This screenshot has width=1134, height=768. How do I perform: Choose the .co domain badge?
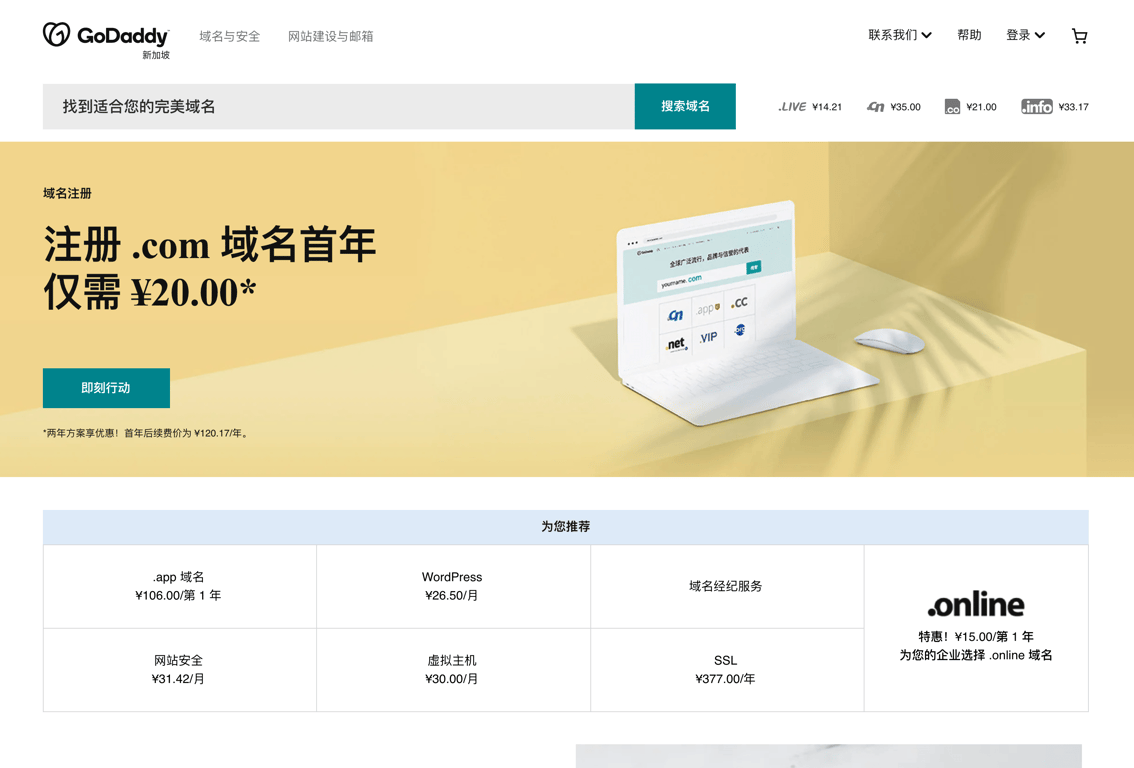click(952, 107)
